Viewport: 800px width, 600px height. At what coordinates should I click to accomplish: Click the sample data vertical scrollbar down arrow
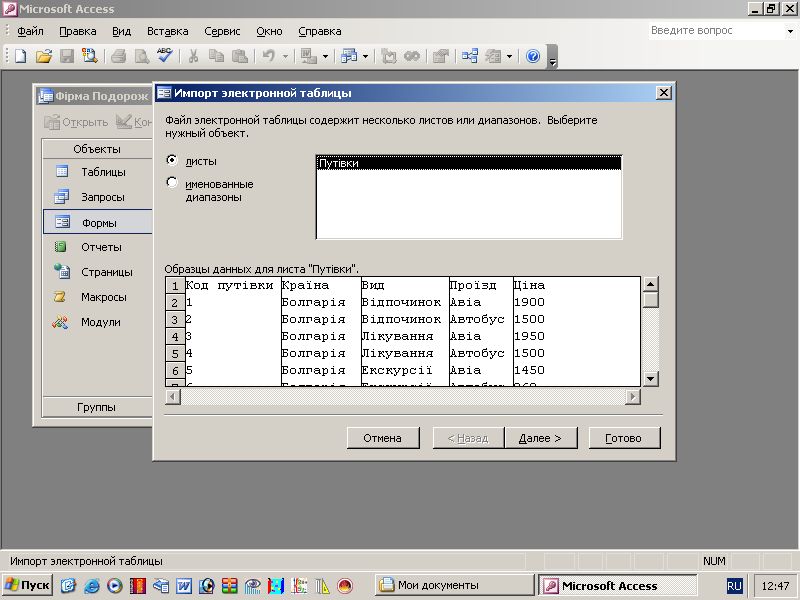650,379
